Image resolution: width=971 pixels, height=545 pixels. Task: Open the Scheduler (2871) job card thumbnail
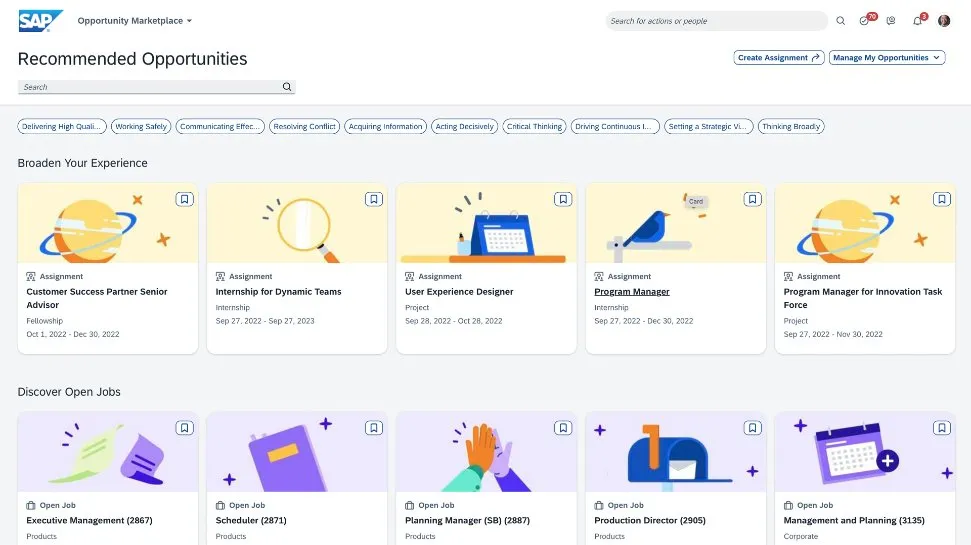296,452
